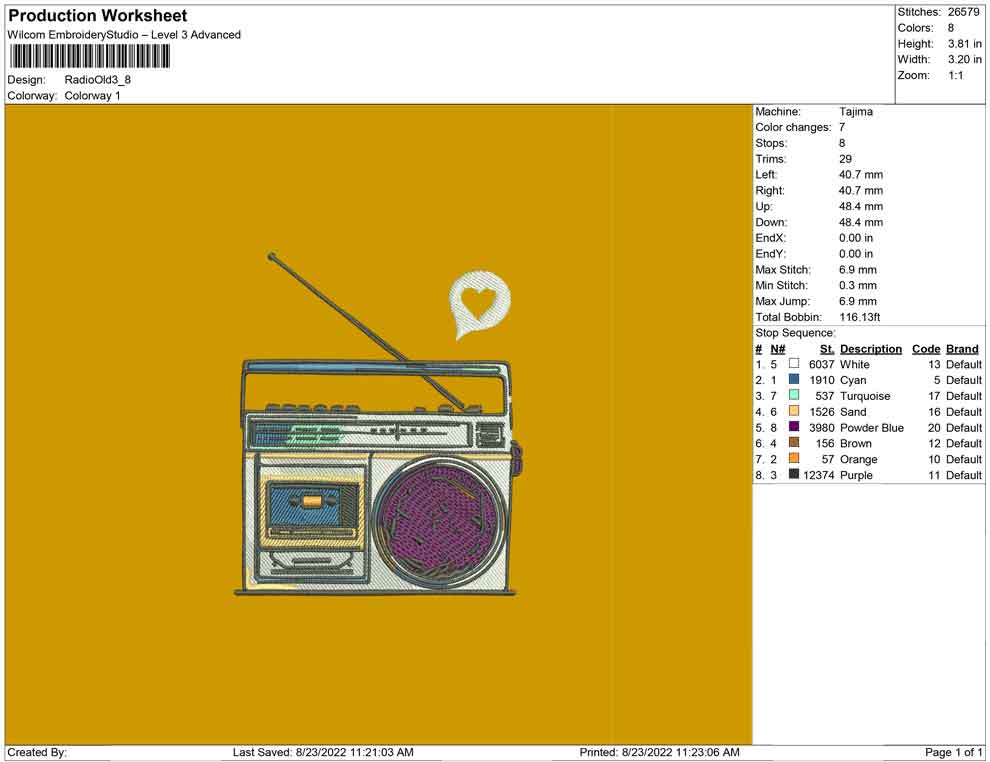Click the Purple thread color swatch
990x762 pixels.
[x=794, y=474]
